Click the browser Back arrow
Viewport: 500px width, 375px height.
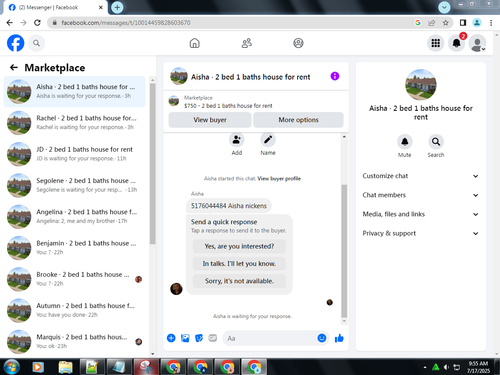coord(10,23)
